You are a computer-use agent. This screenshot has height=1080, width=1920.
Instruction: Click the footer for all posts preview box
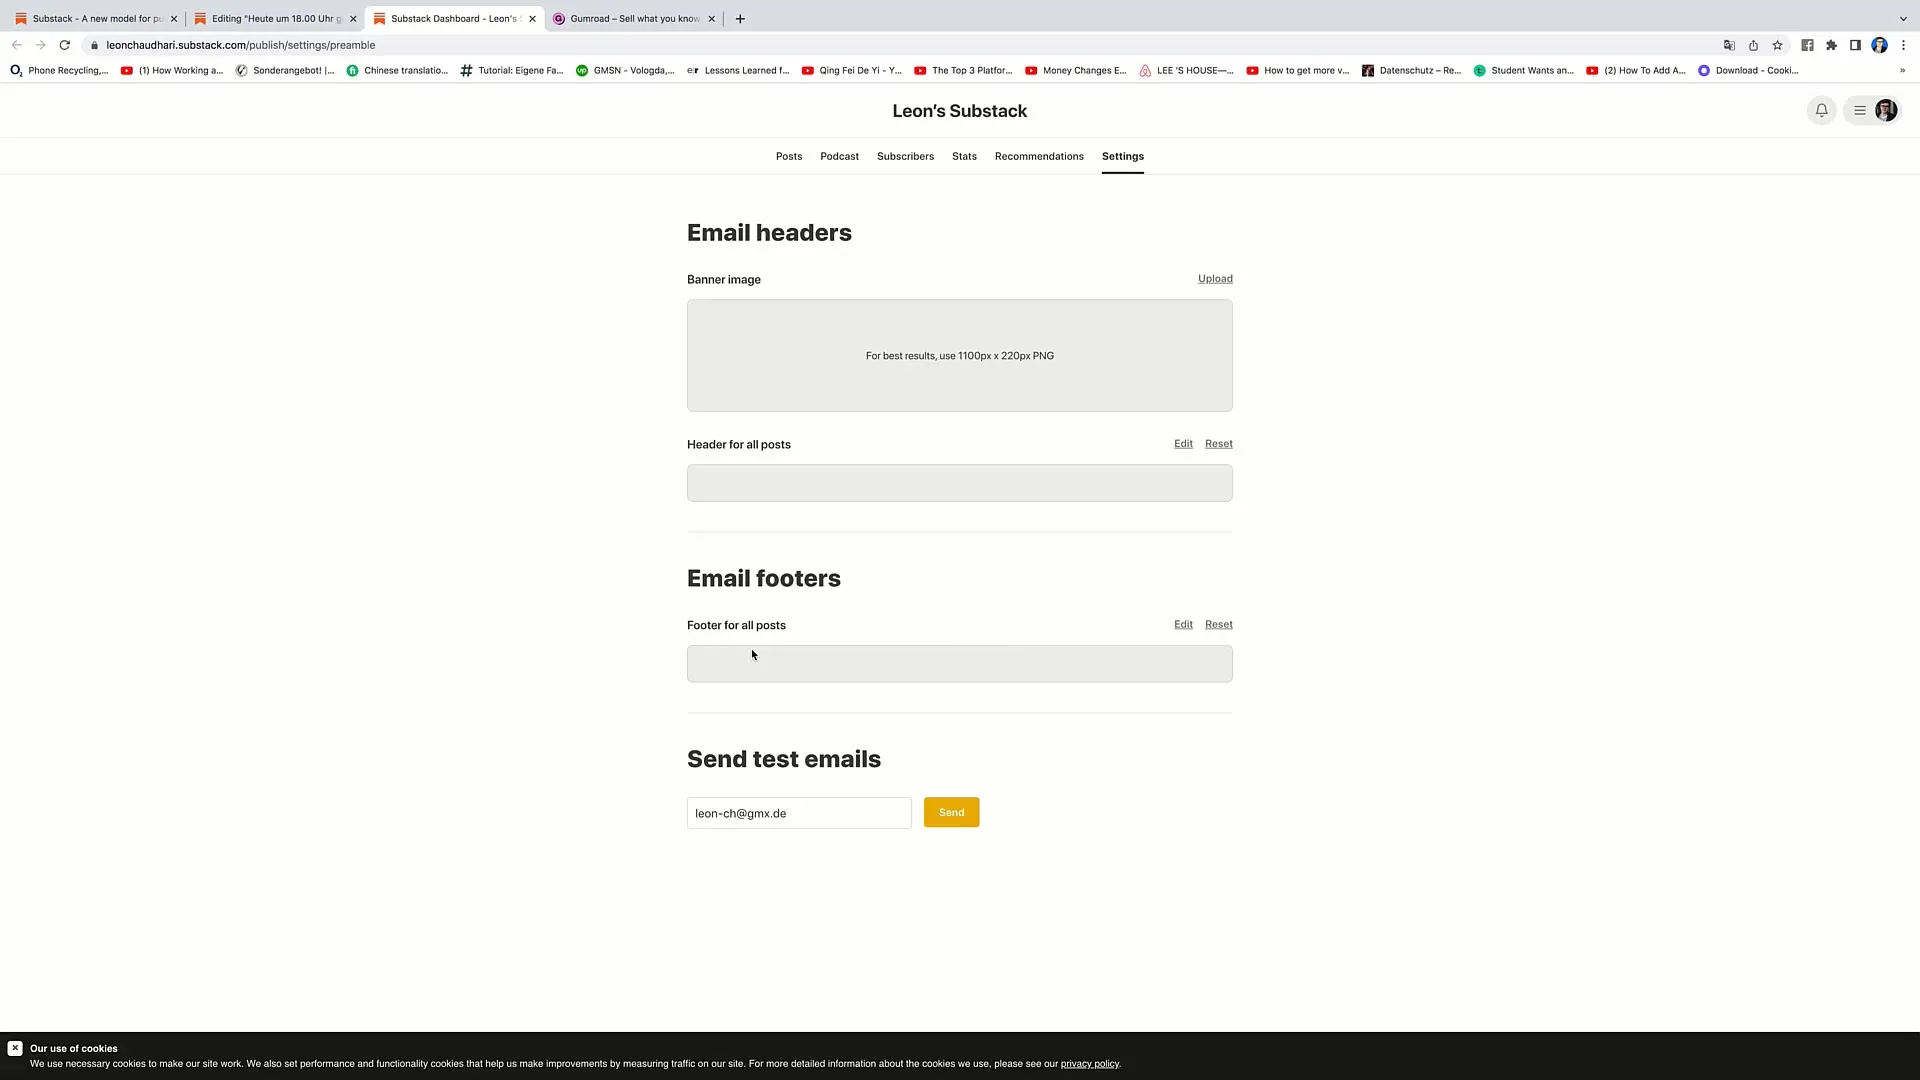point(959,664)
